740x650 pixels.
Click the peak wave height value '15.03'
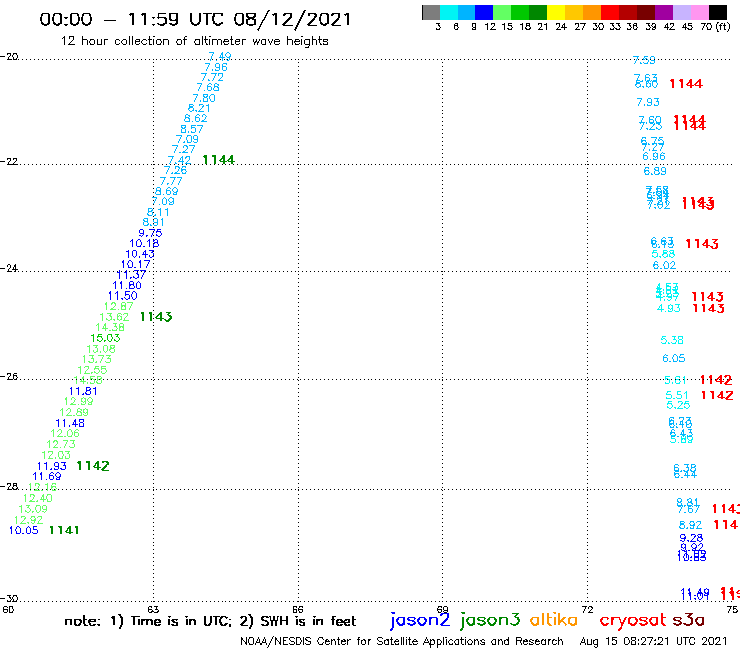pos(105,338)
